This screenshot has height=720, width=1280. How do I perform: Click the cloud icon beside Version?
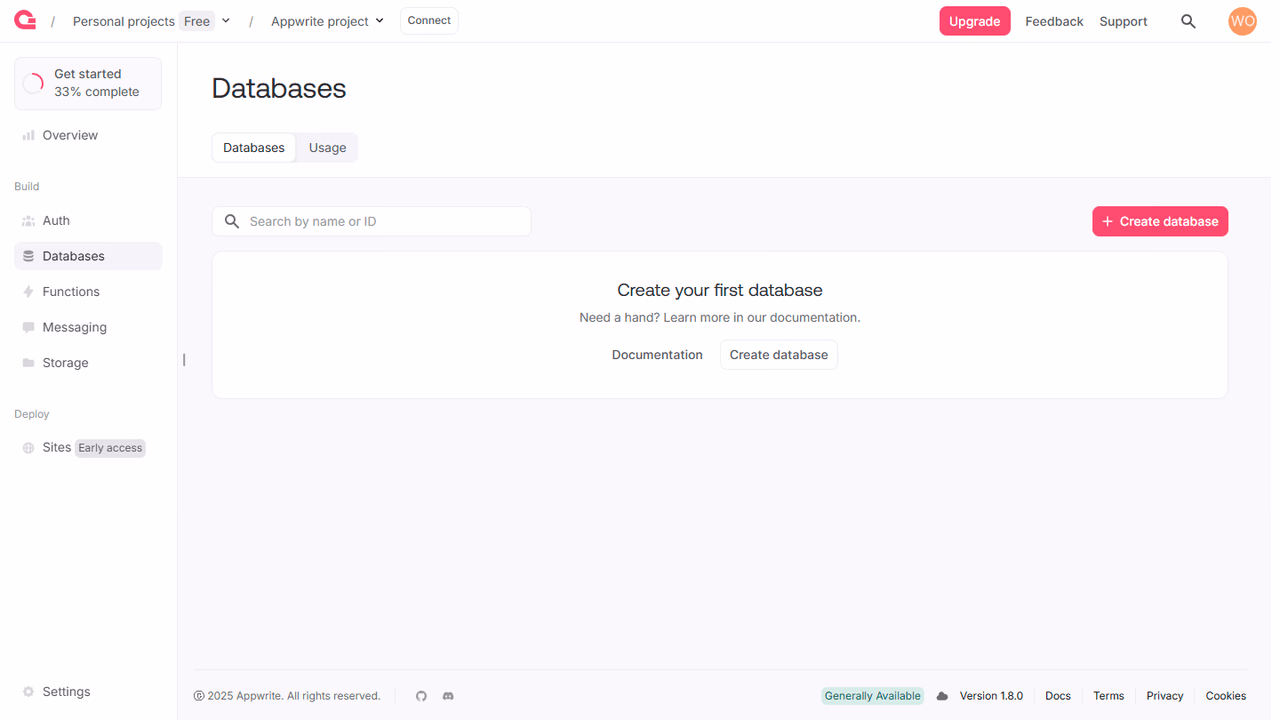click(942, 696)
